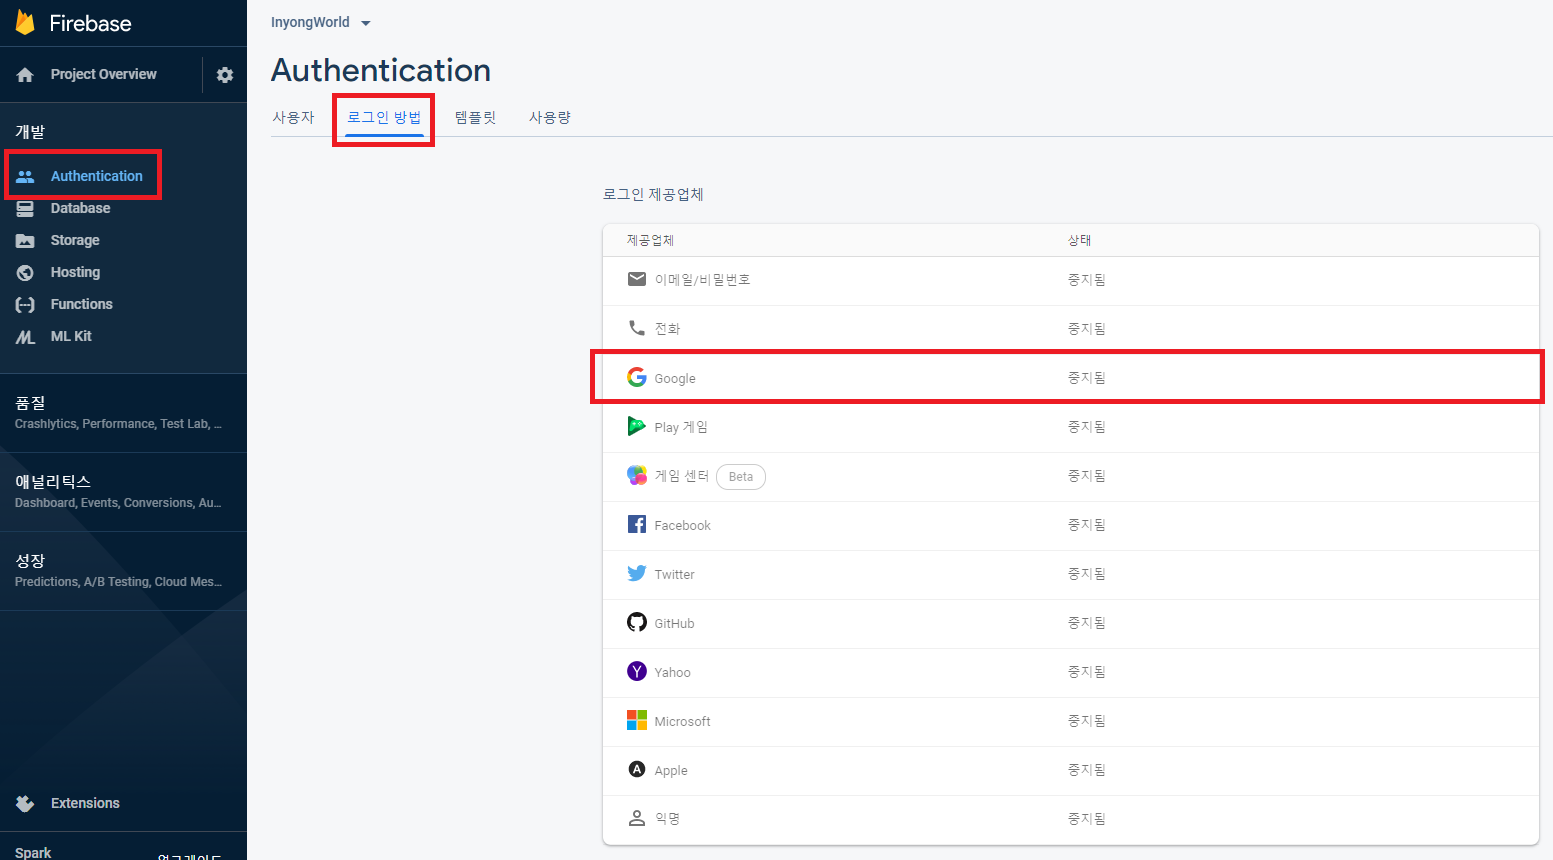Open Hosting section in sidebar
This screenshot has height=860, width=1553.
(x=75, y=272)
